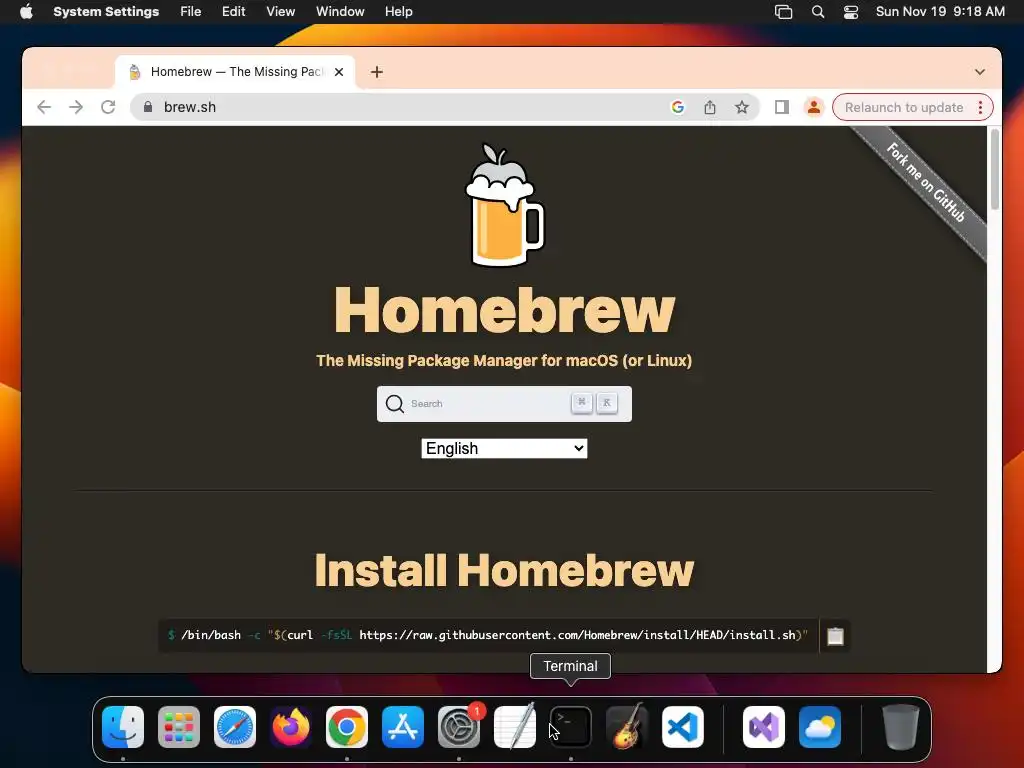
Task: Open Control Center in menu bar
Action: [x=851, y=12]
